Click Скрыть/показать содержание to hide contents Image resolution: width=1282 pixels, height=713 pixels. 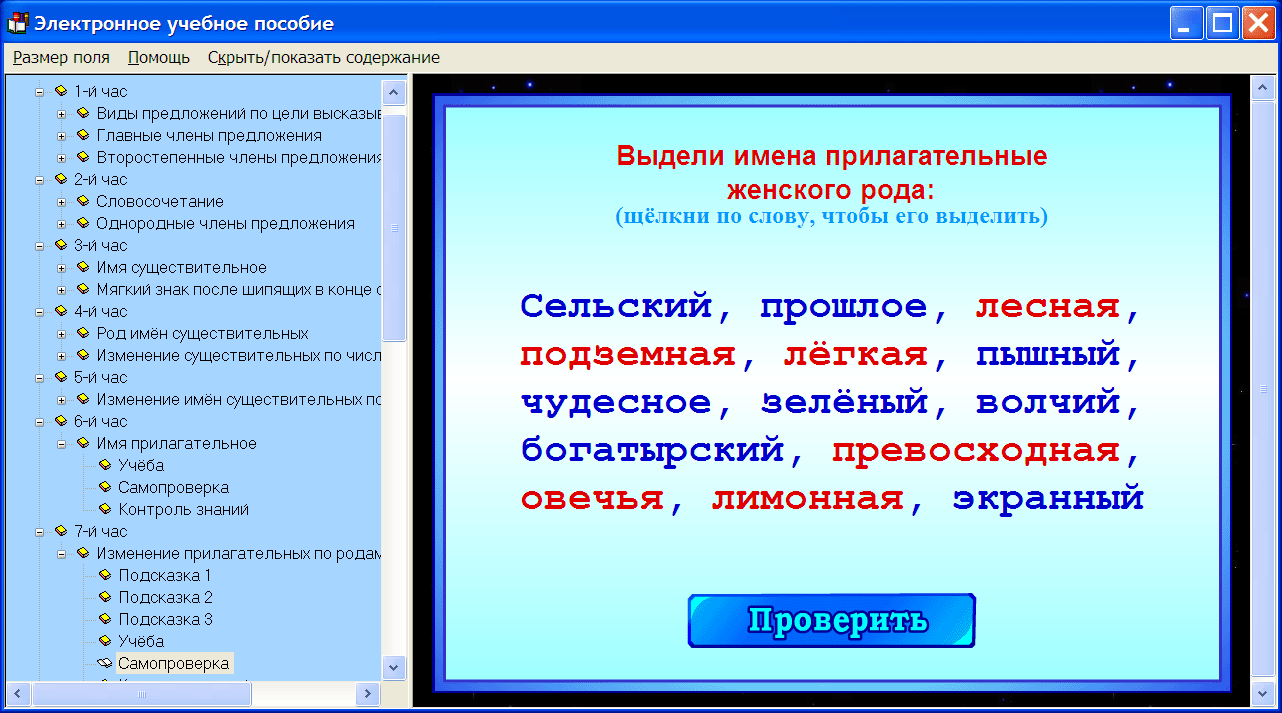coord(322,58)
